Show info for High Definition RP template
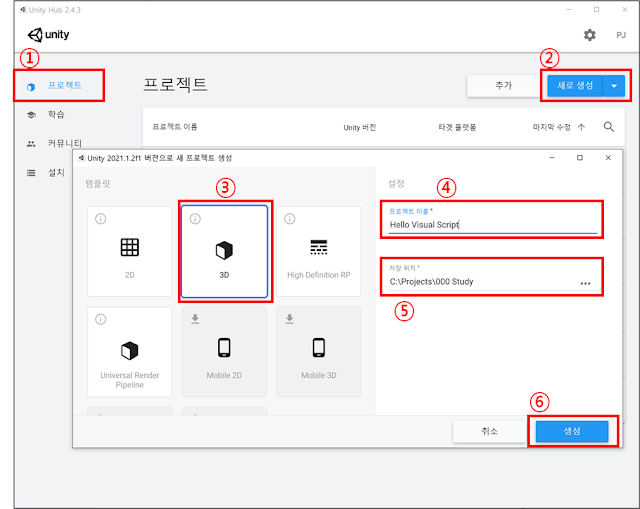Image resolution: width=640 pixels, height=509 pixels. 290,219
